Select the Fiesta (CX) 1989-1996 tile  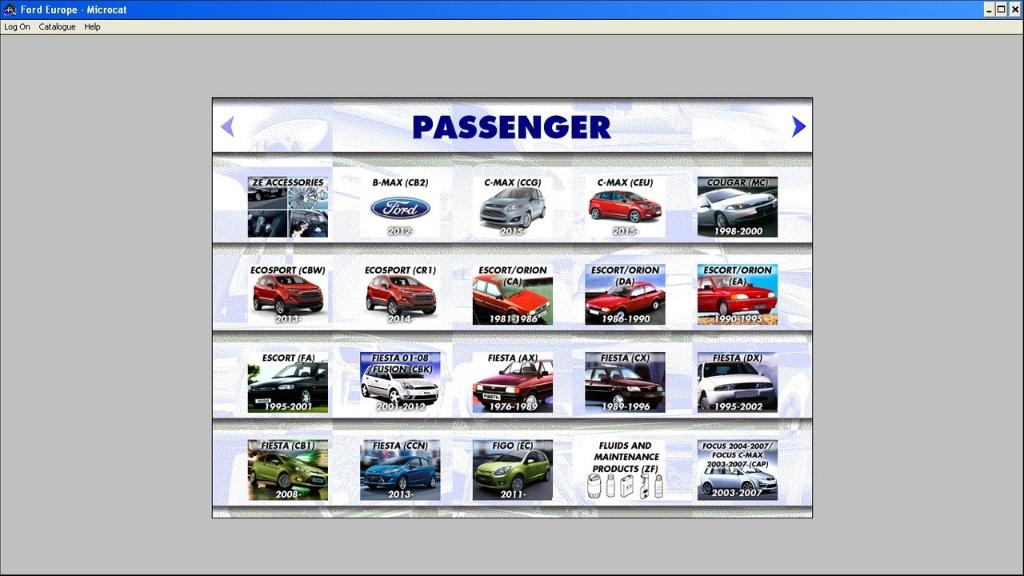click(x=625, y=383)
